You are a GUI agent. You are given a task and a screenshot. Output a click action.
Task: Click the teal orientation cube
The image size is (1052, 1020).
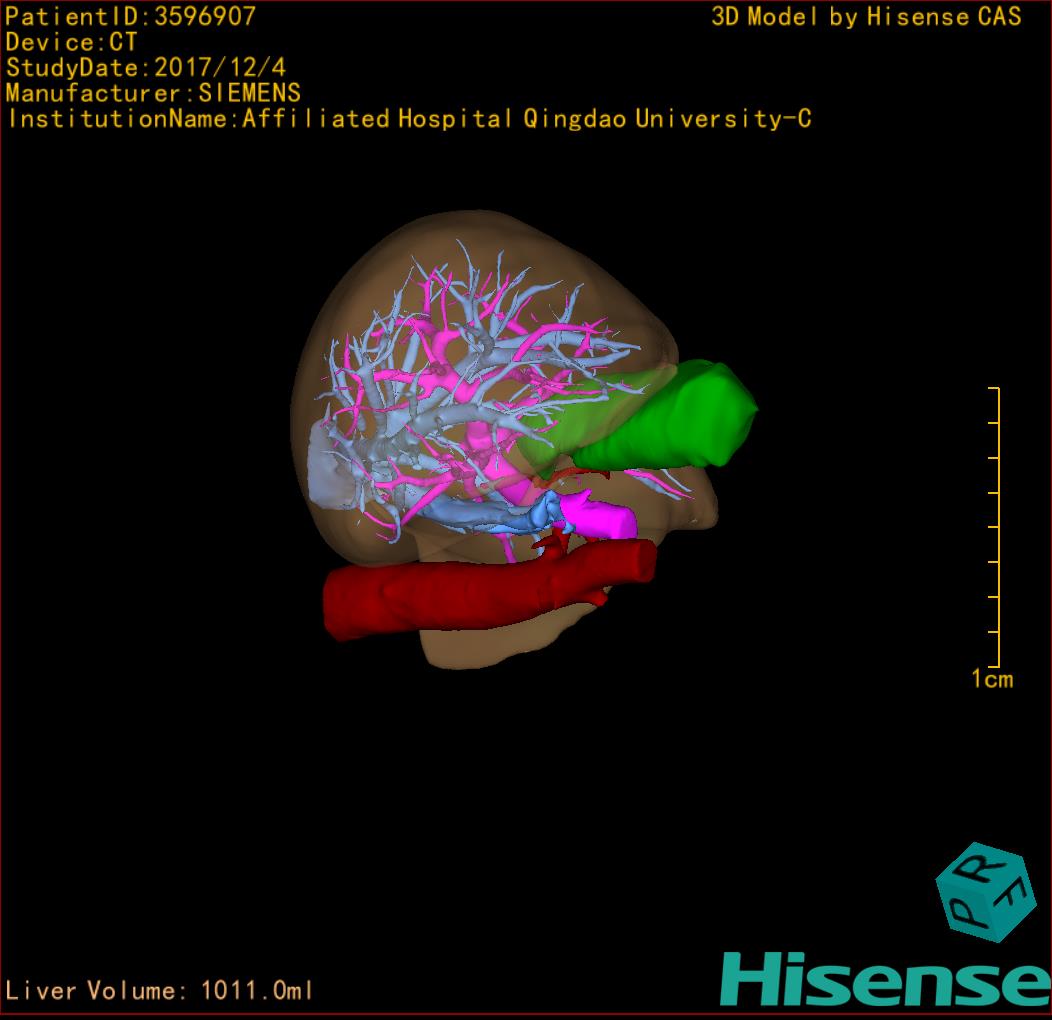pos(986,892)
